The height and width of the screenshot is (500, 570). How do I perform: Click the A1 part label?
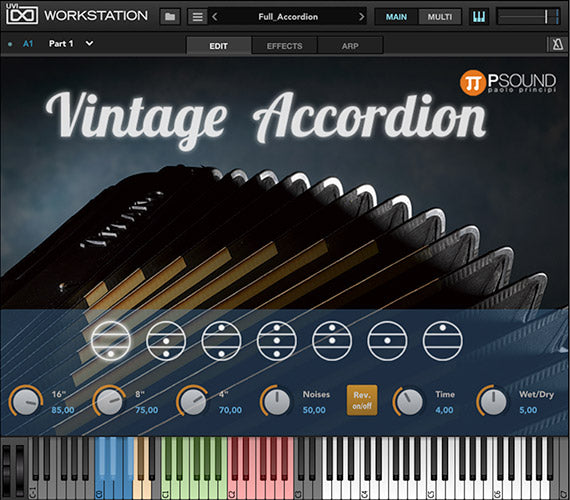[x=28, y=44]
